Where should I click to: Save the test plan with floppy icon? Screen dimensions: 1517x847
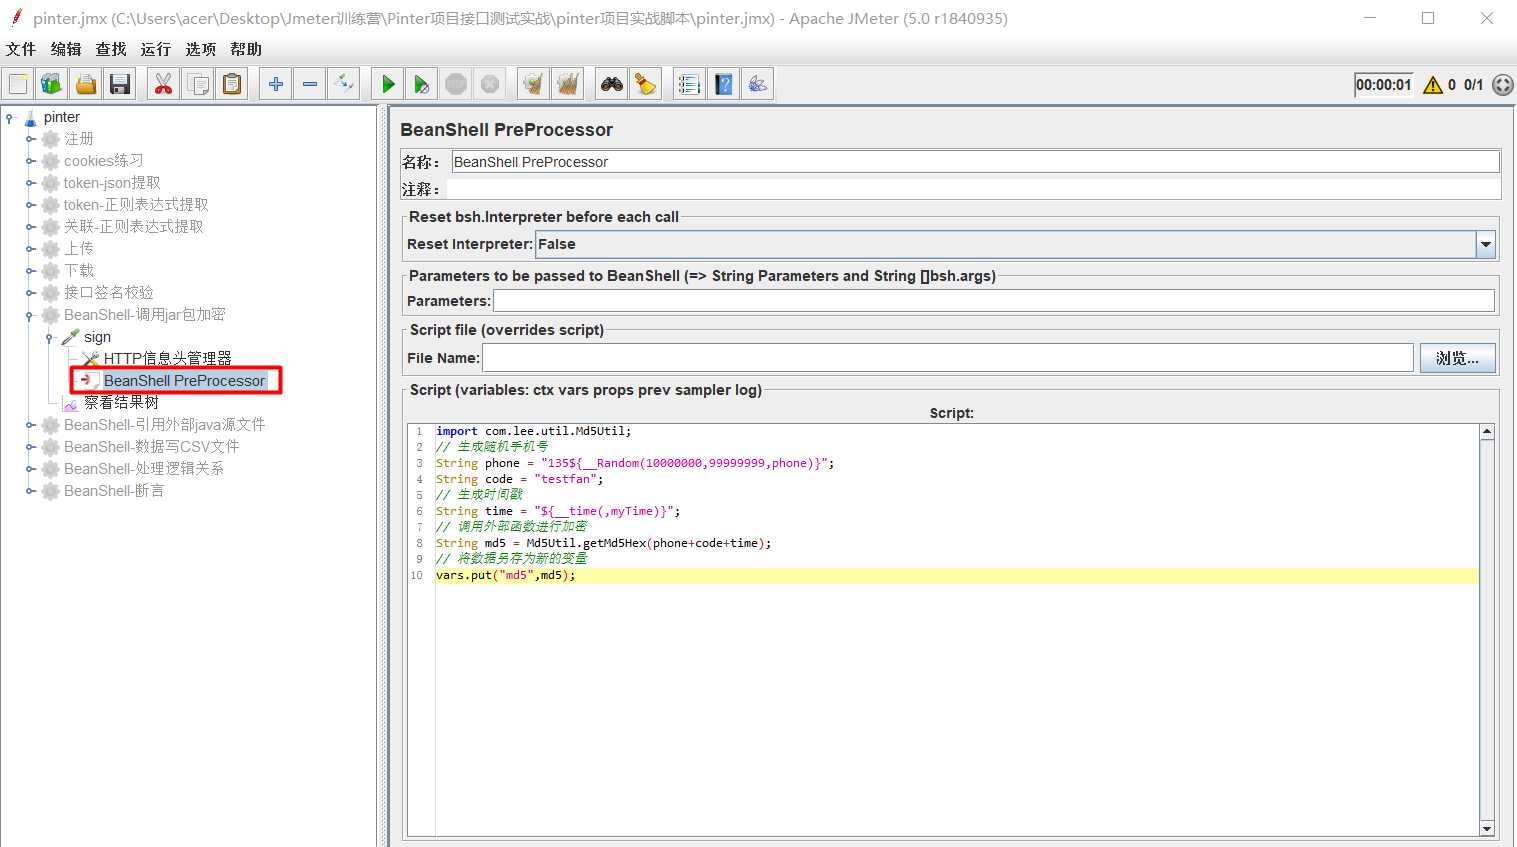pyautogui.click(x=120, y=84)
